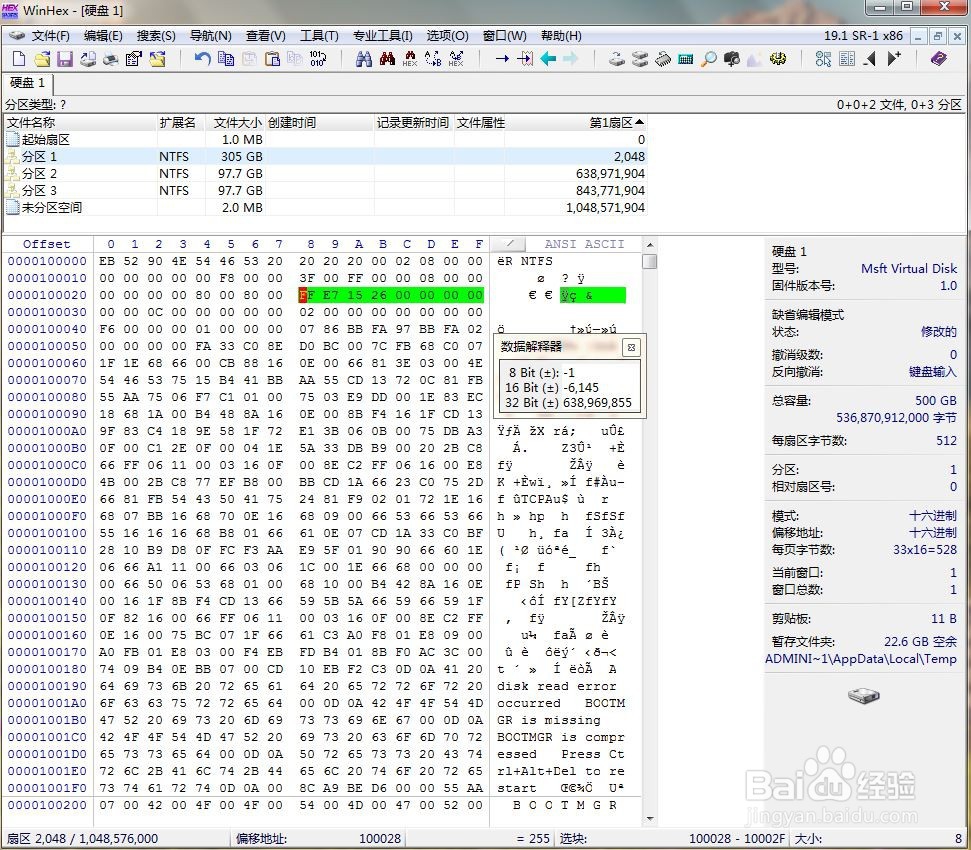Open the replace text A-to-B icon
This screenshot has height=850, width=971.
tap(433, 59)
